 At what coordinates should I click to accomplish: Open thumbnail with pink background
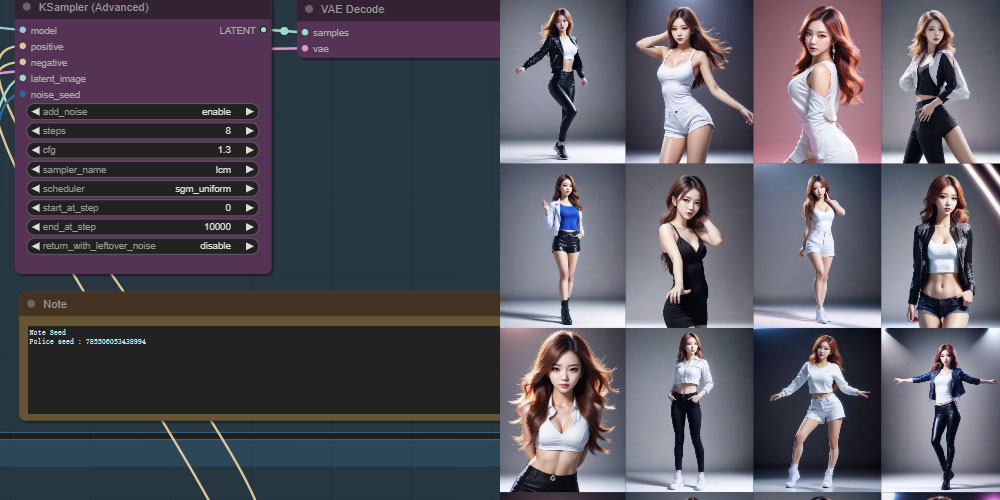click(817, 82)
